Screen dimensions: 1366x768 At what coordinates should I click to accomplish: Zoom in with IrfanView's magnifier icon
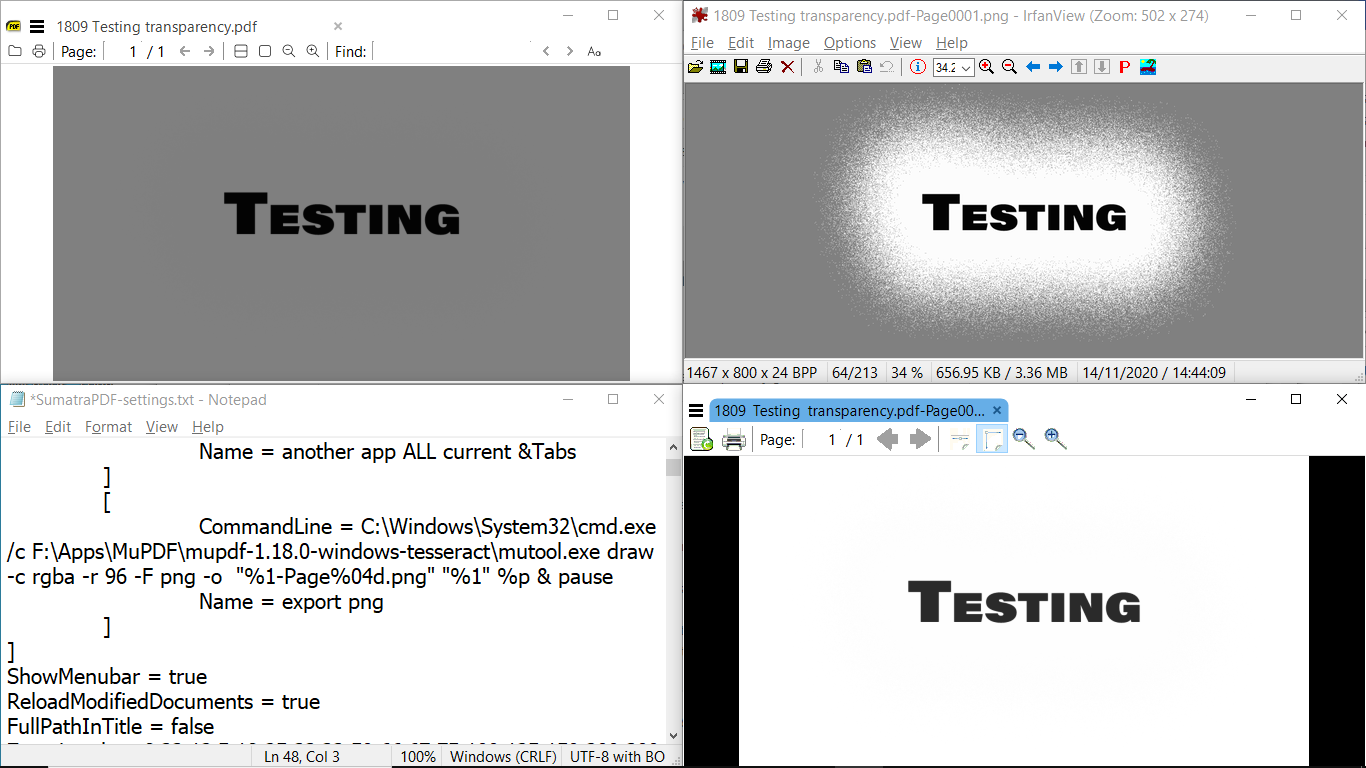point(987,67)
